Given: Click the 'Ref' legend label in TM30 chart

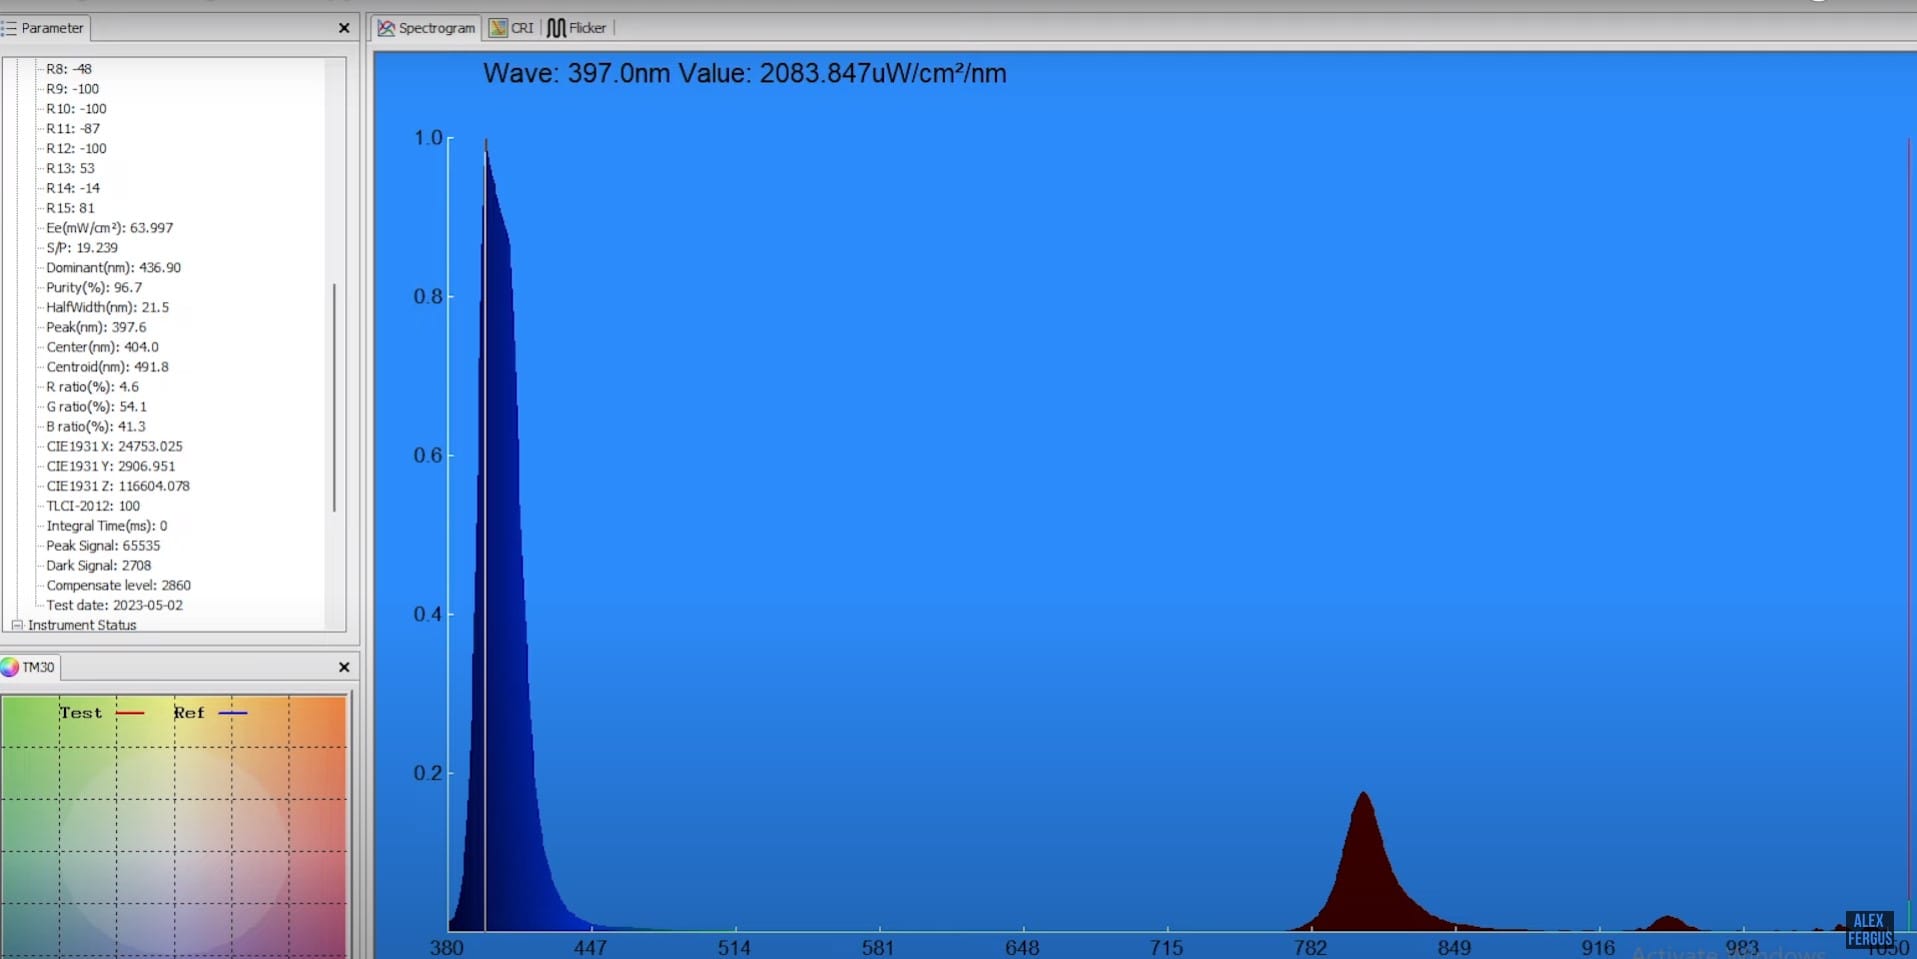Looking at the screenshot, I should tap(189, 713).
